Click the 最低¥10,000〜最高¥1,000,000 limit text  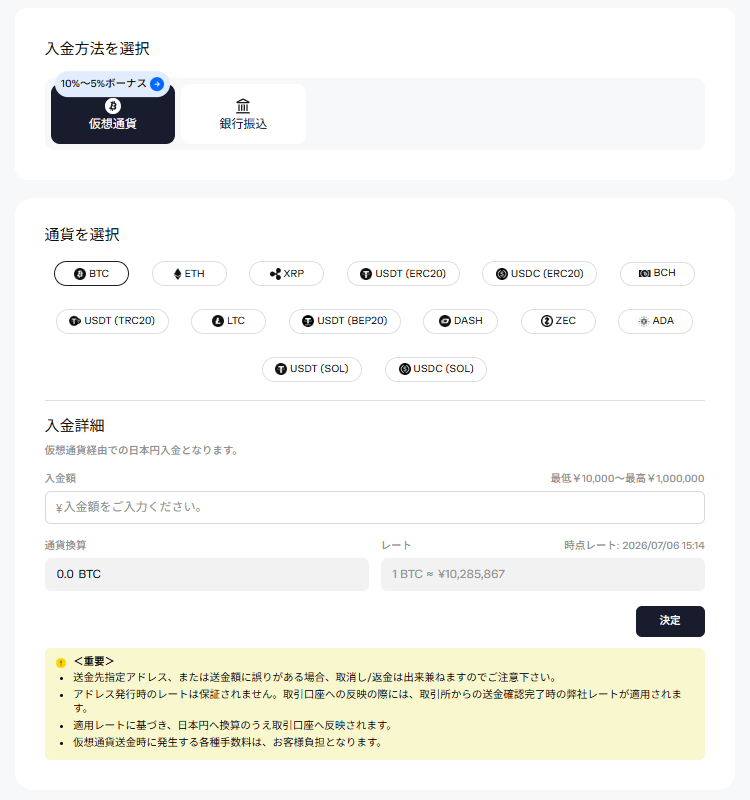(627, 479)
